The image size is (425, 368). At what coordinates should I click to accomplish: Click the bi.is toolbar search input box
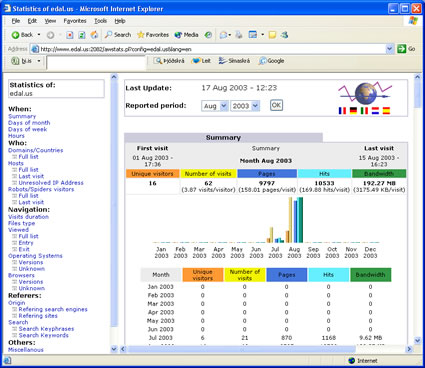(x=96, y=63)
